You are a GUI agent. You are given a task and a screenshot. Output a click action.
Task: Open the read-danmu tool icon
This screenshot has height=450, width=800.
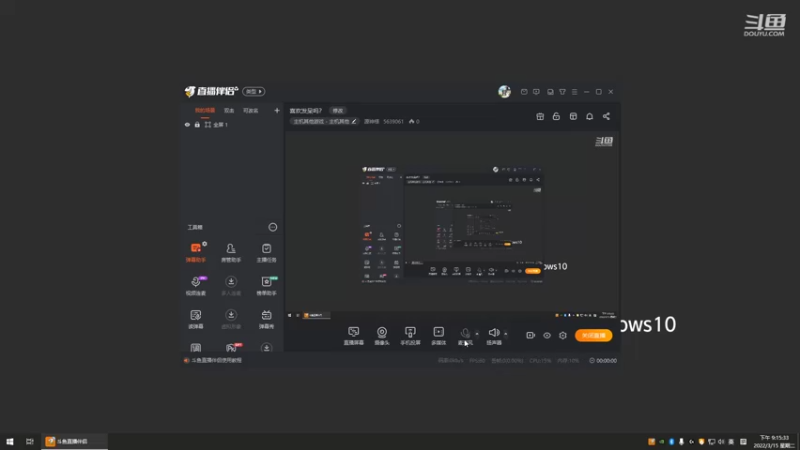click(196, 318)
